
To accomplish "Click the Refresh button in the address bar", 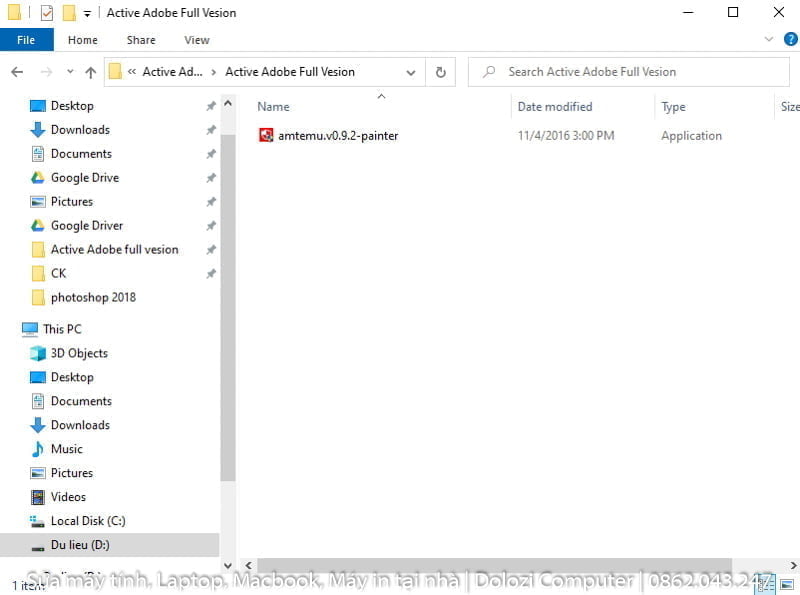I will (440, 72).
